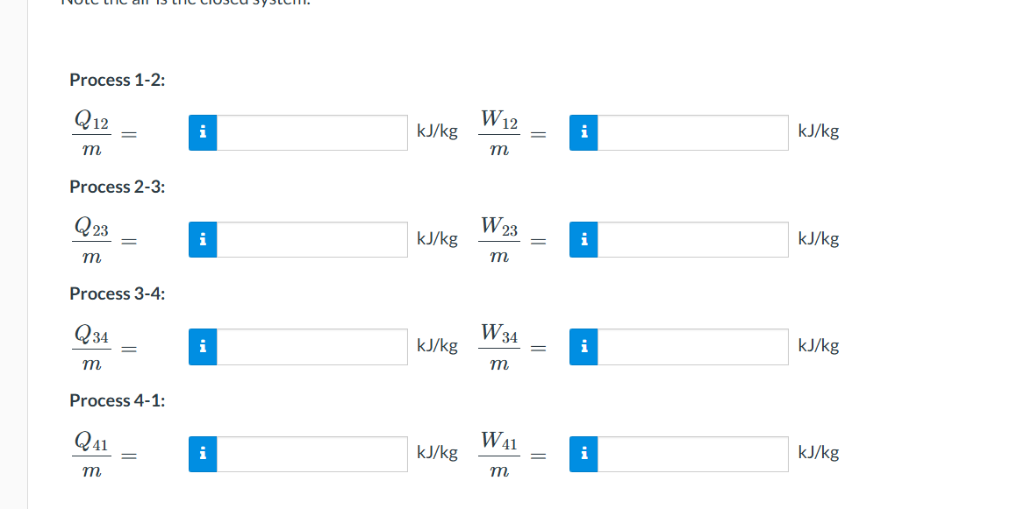The height and width of the screenshot is (509, 1024).
Task: Click the "Process 1-2:" heading
Action: 118,80
